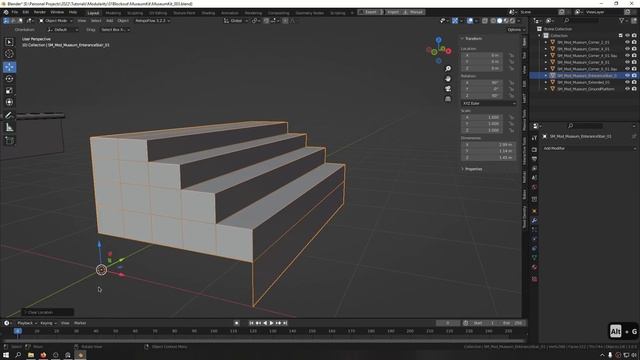Open Windows Start menu

pyautogui.click(x=6, y=355)
